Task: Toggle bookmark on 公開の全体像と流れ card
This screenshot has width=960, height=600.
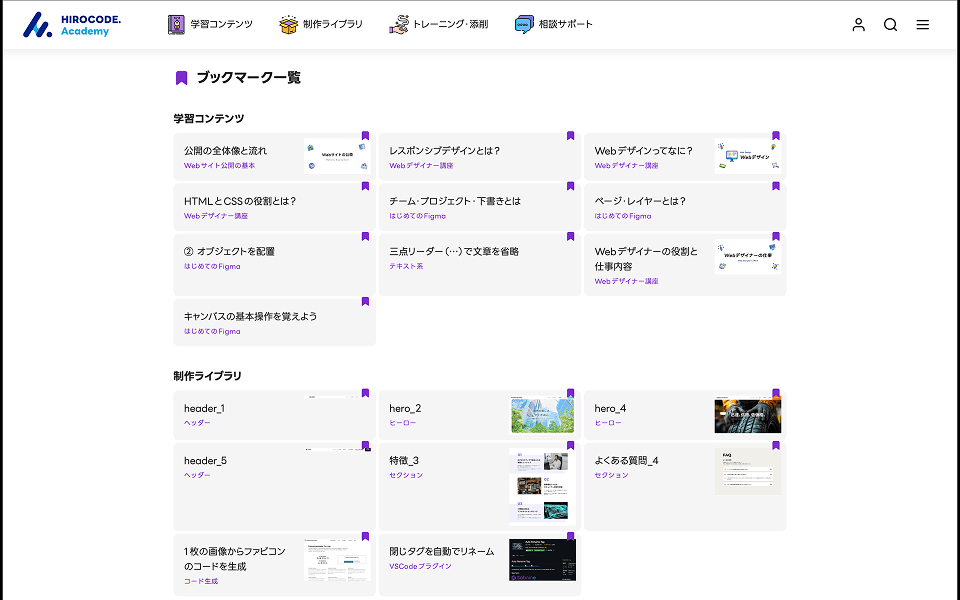Action: point(365,136)
